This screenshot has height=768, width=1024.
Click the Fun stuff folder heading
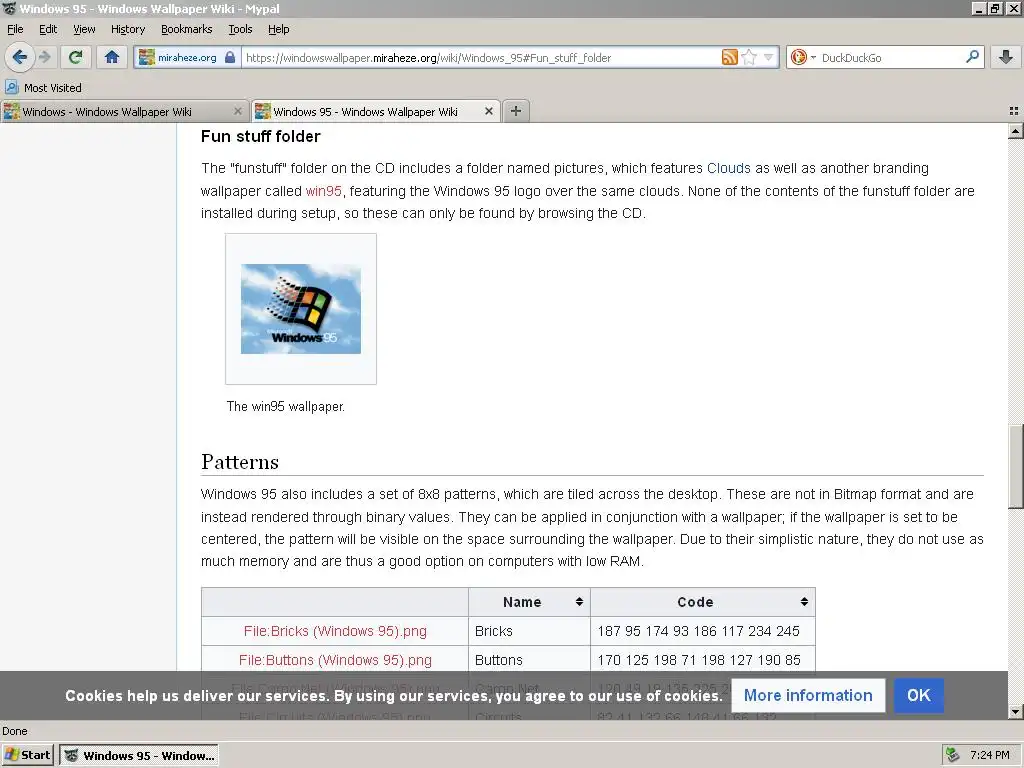261,136
